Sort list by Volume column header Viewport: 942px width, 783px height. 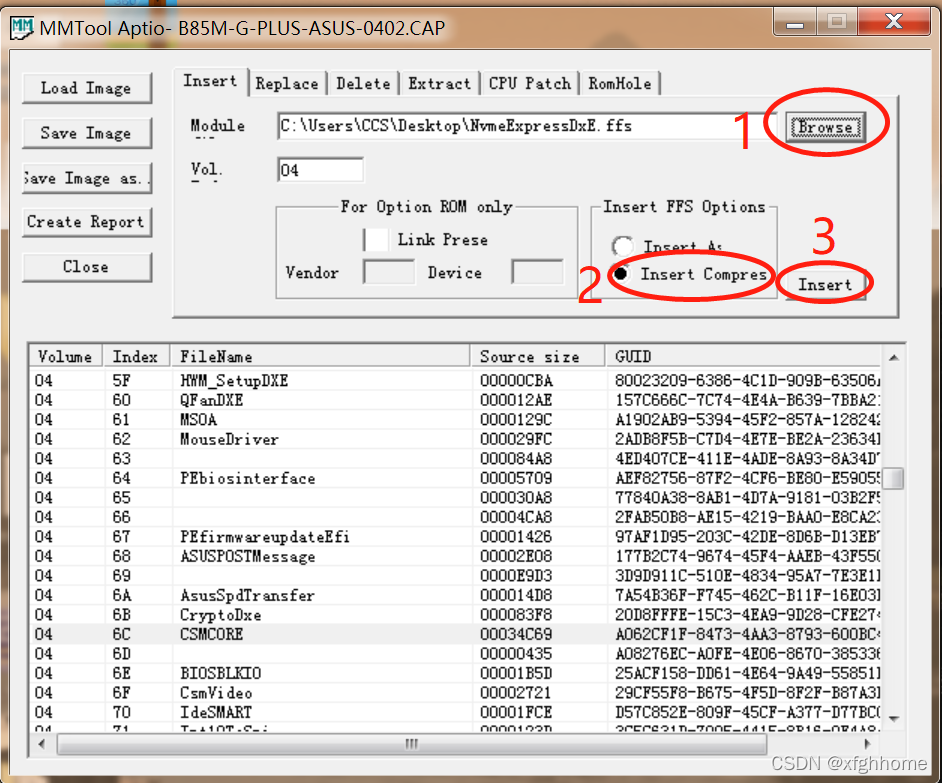(65, 356)
